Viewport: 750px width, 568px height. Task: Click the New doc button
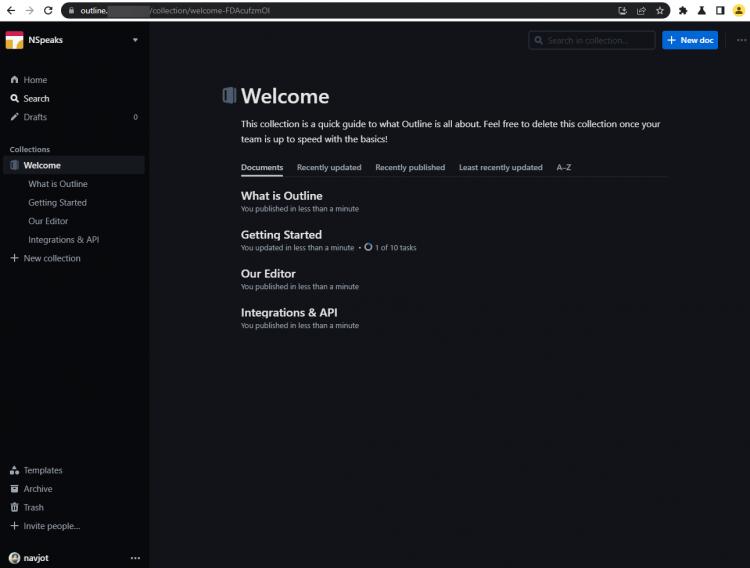690,40
